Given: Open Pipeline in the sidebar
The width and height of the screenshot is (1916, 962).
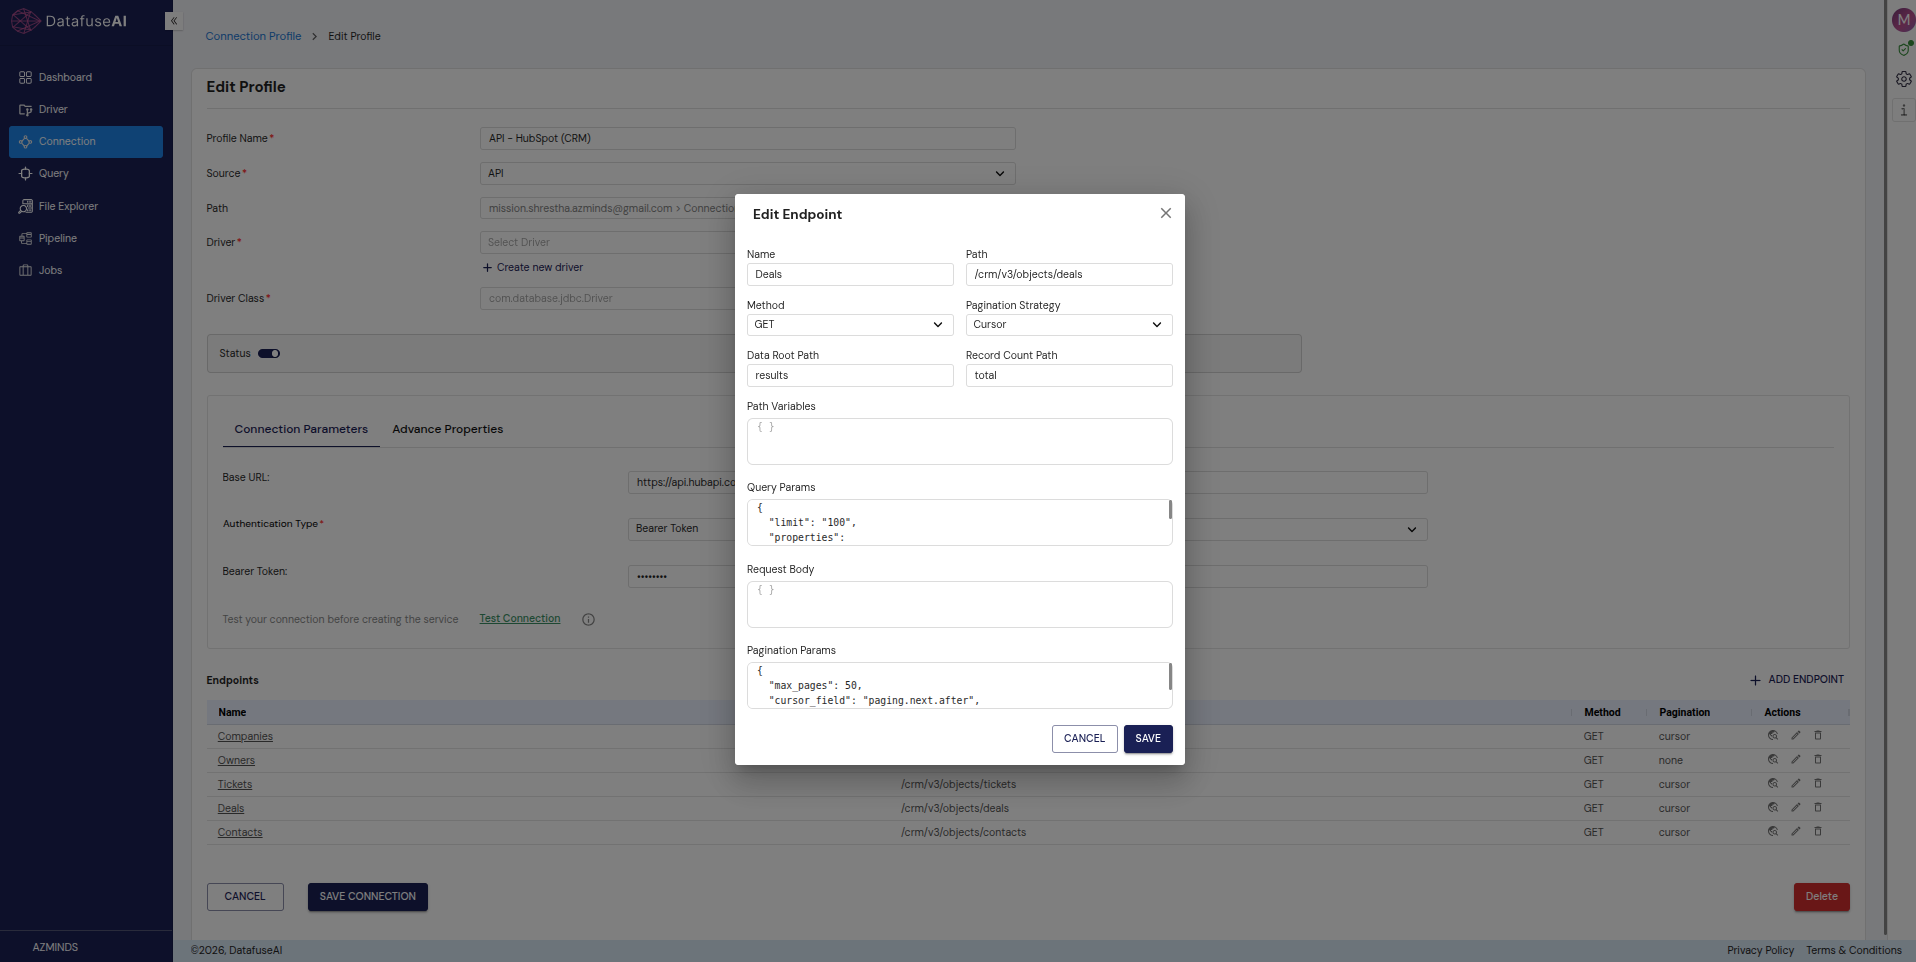Looking at the screenshot, I should (x=86, y=238).
